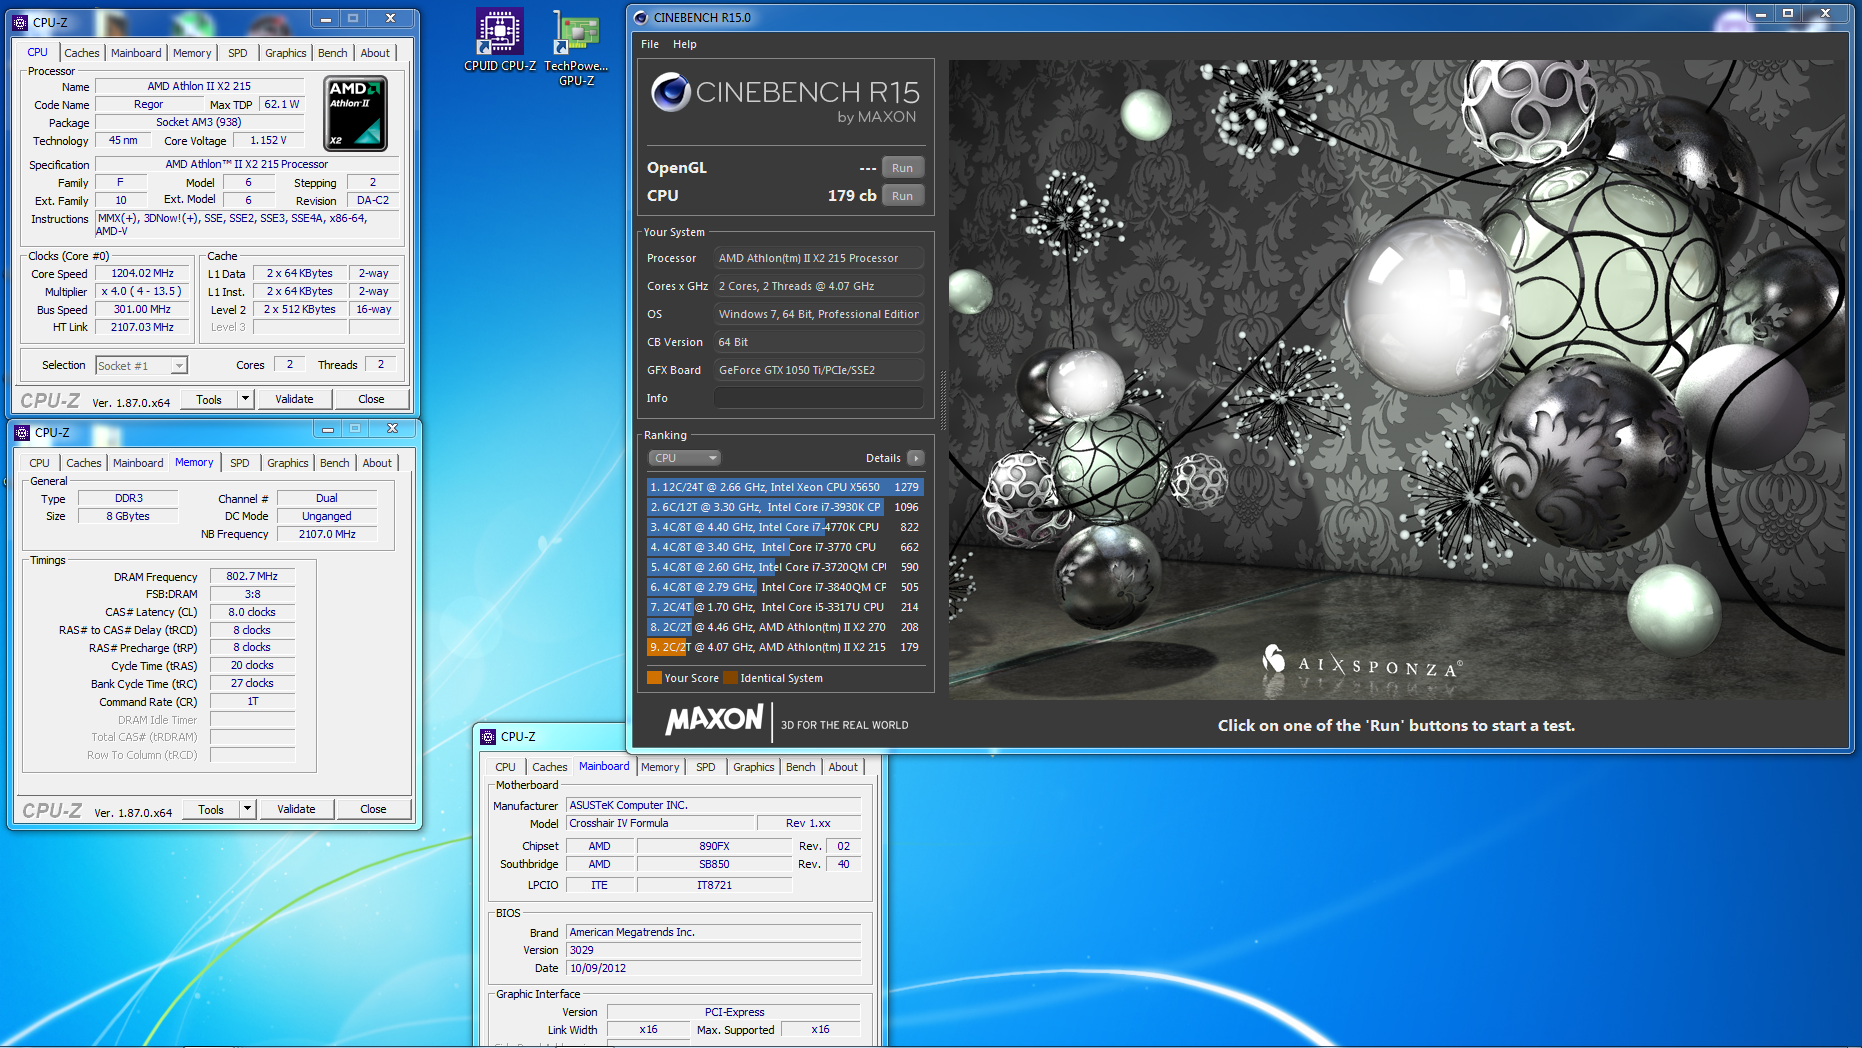The width and height of the screenshot is (1862, 1048).
Task: Click Validate in Memory CPU-Z window
Action: 296,809
